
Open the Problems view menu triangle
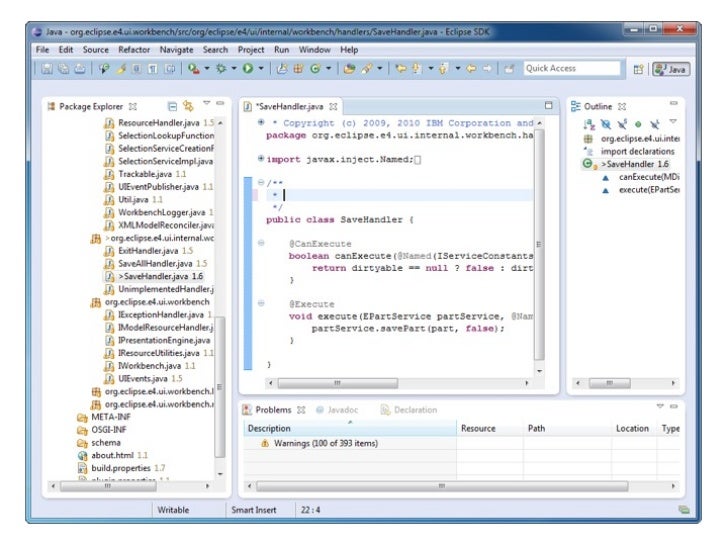point(660,406)
